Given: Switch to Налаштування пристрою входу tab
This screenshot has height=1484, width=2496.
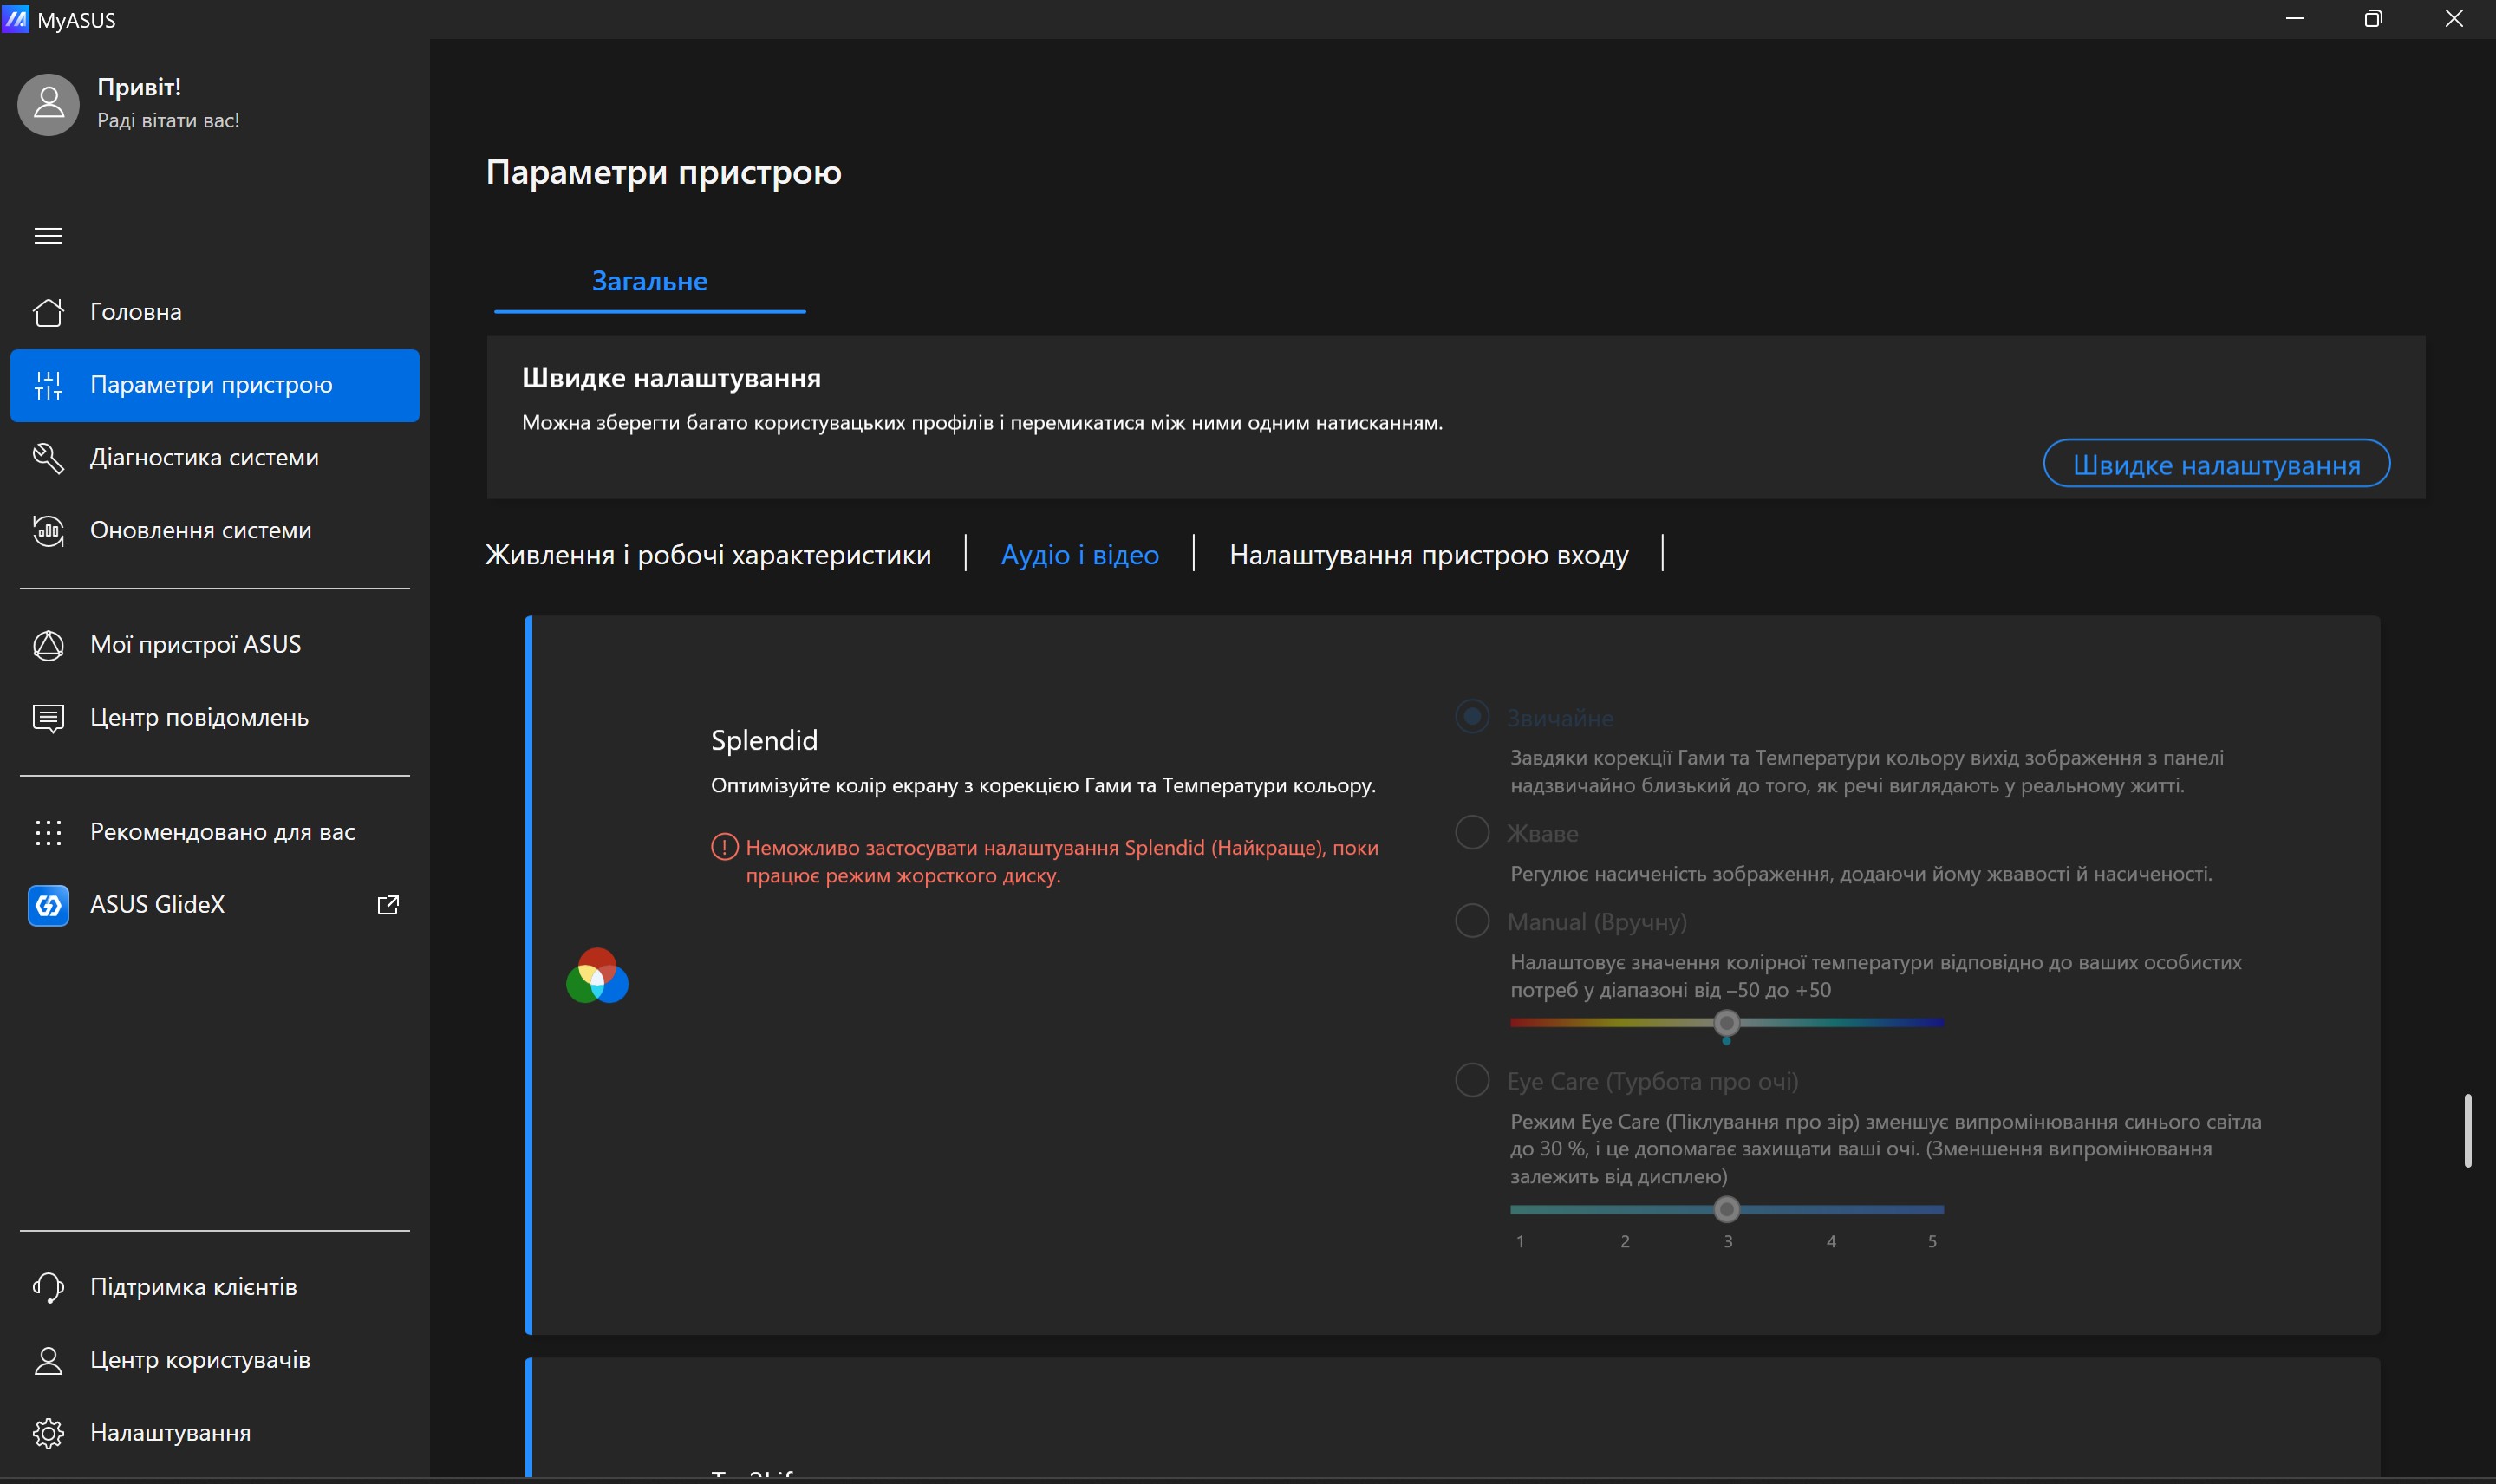Looking at the screenshot, I should (1429, 555).
